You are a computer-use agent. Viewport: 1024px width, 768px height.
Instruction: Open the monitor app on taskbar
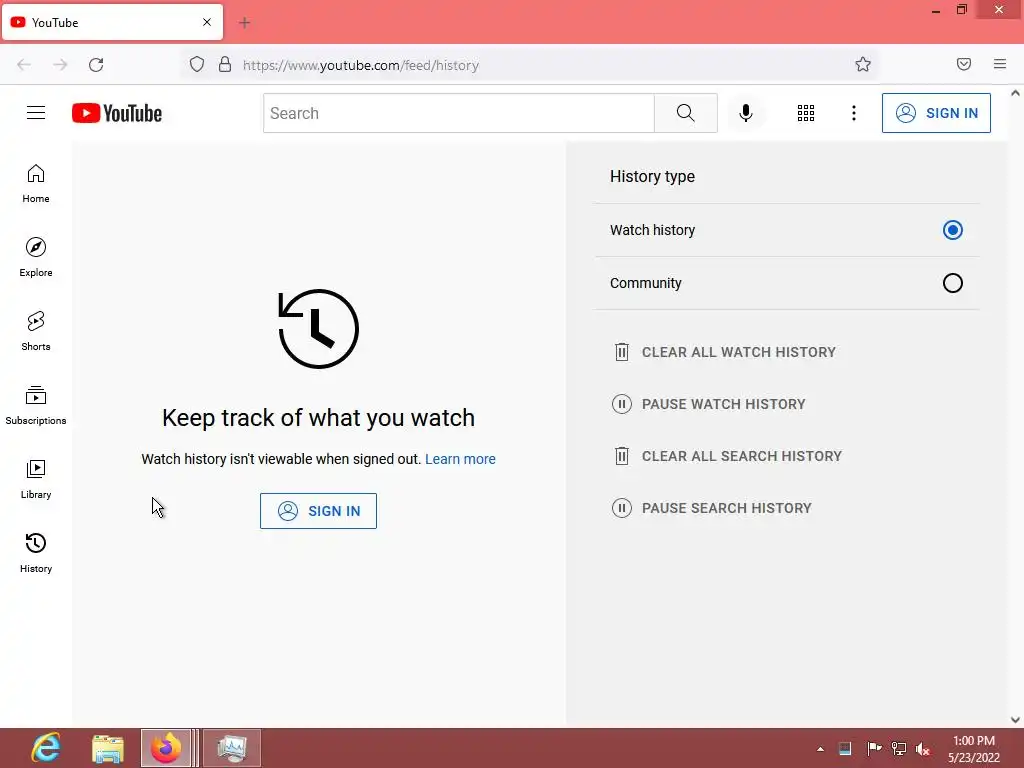pyautogui.click(x=232, y=748)
